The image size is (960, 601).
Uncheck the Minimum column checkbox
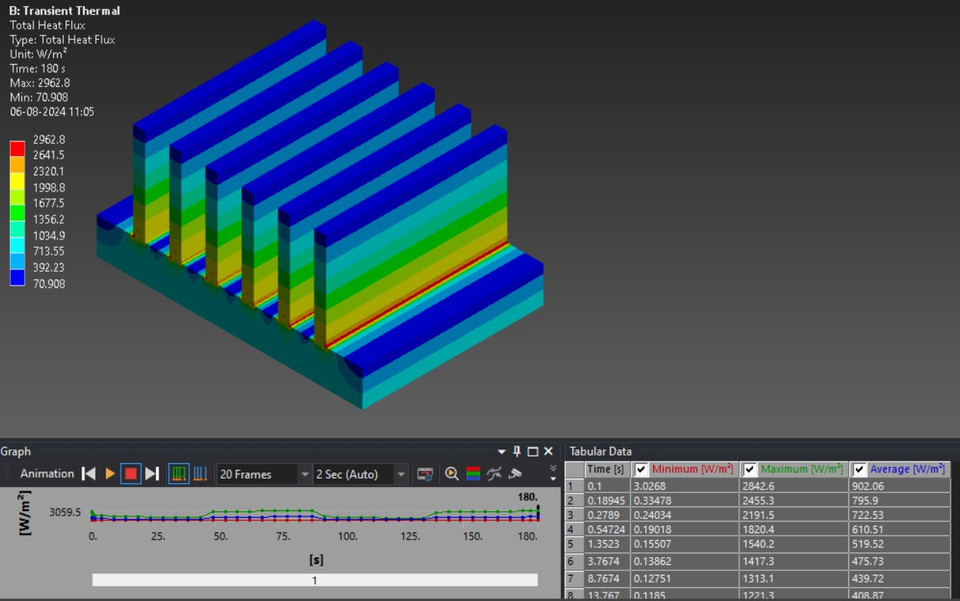coord(641,468)
